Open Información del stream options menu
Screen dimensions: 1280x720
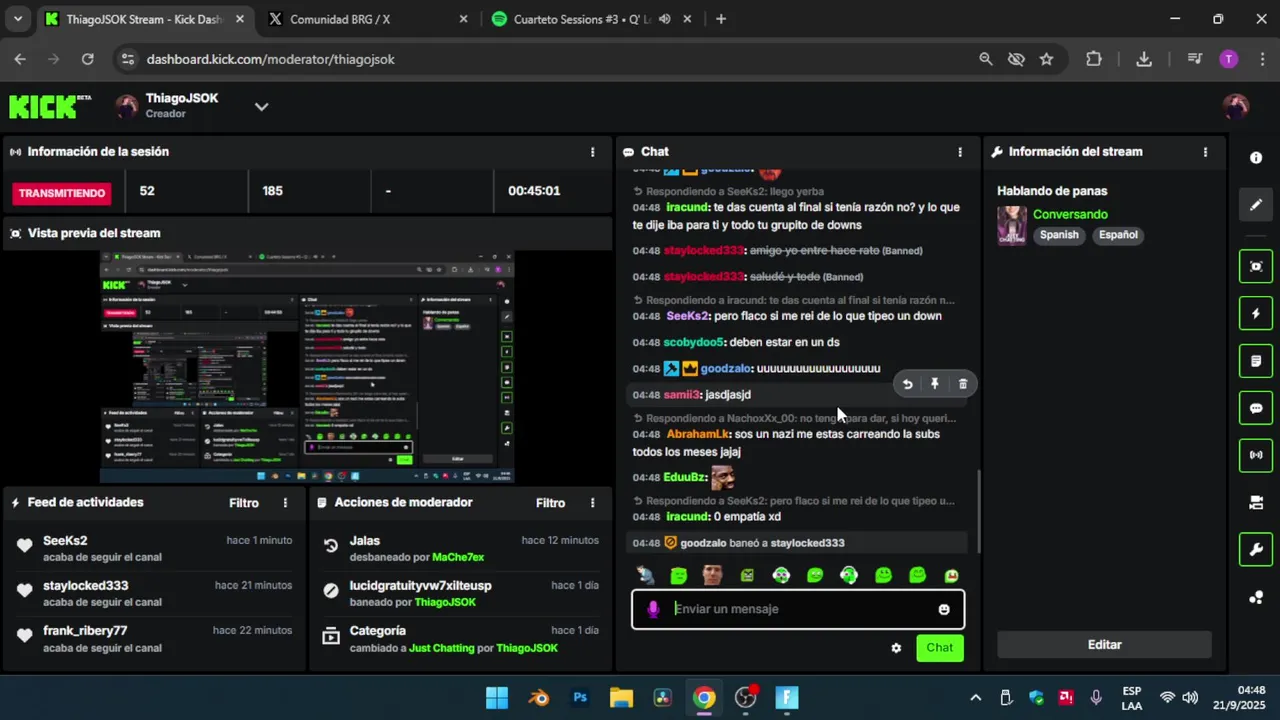[x=1205, y=152]
